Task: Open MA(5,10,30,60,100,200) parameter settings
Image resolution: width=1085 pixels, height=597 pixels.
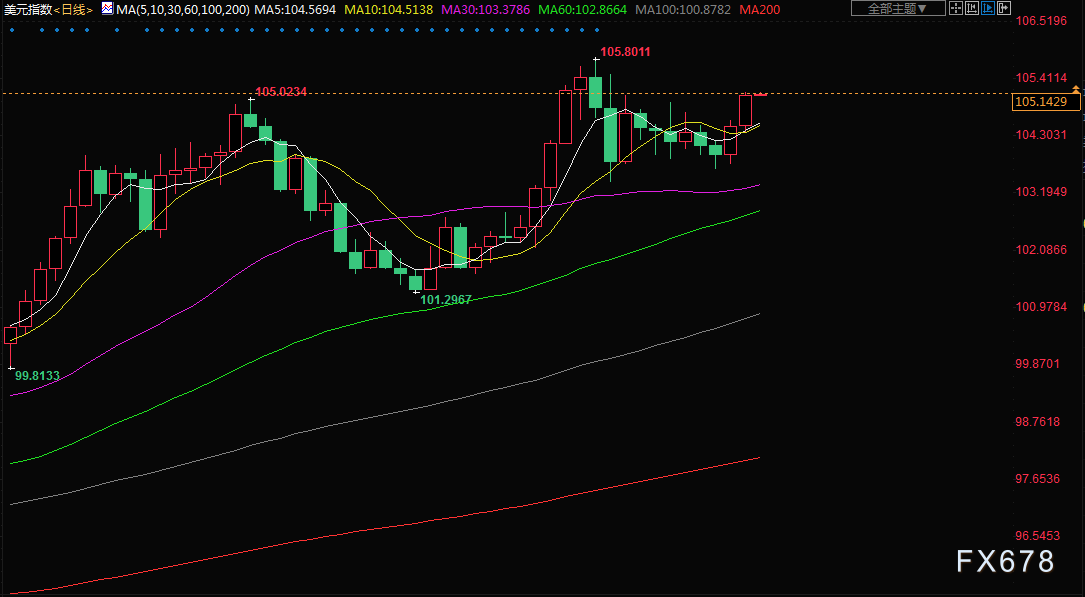Action: (183, 9)
